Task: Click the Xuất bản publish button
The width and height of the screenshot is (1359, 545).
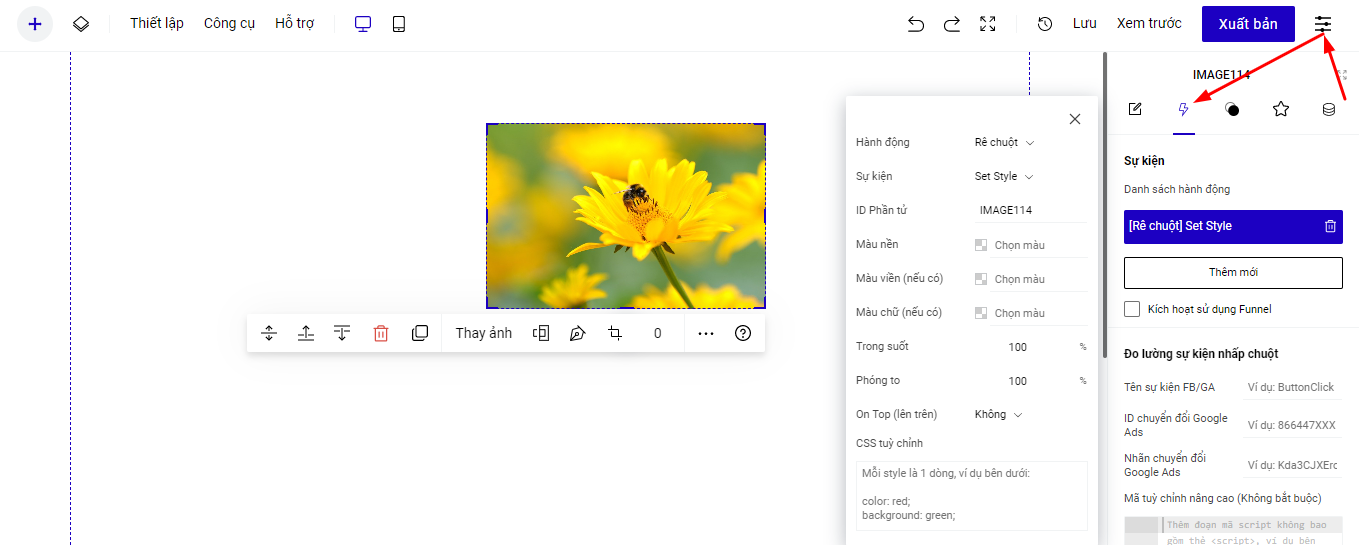Action: click(x=1247, y=24)
